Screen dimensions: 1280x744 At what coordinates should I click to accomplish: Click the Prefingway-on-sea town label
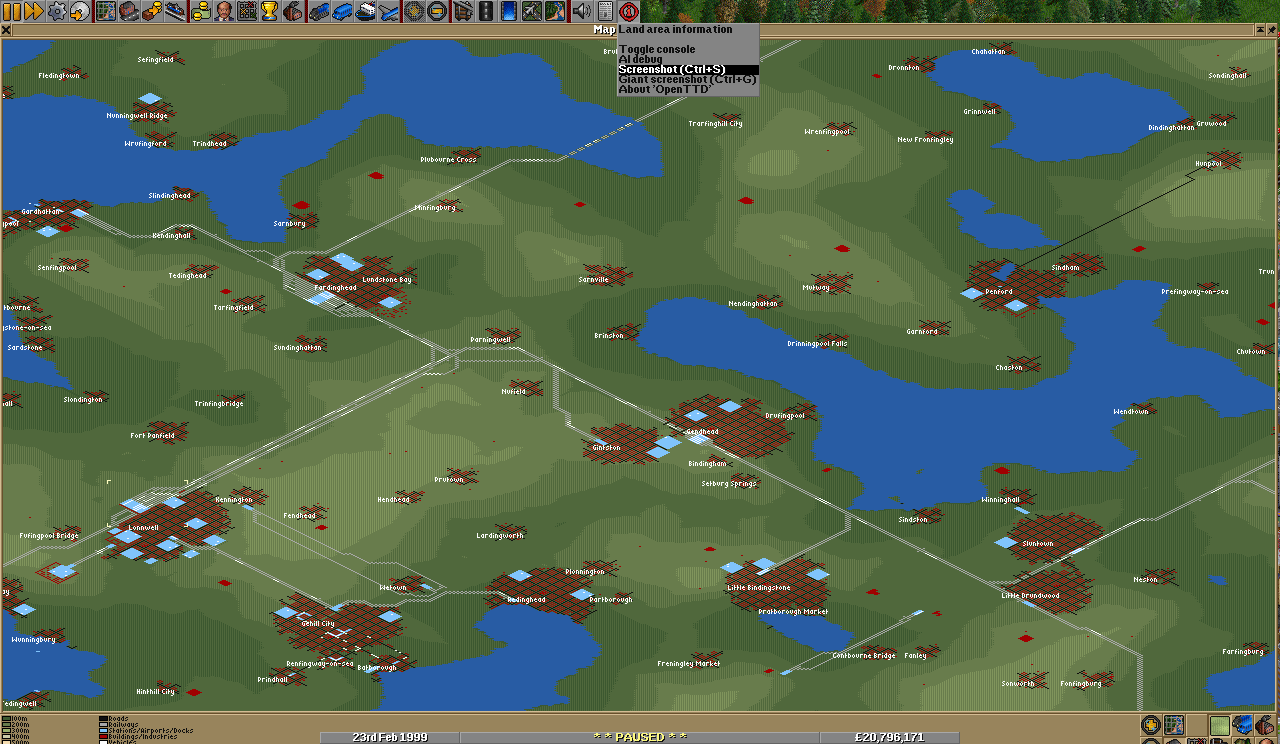point(1195,291)
